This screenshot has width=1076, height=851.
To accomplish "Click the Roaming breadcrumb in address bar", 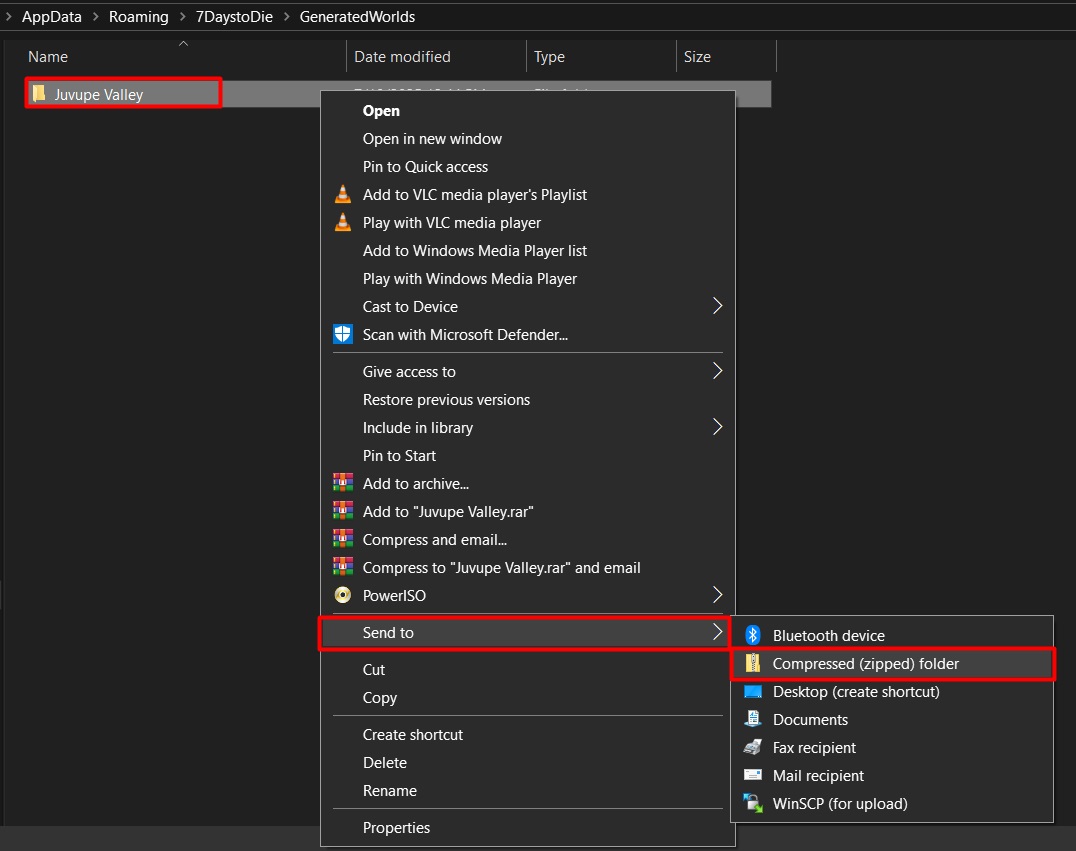I will (x=139, y=16).
